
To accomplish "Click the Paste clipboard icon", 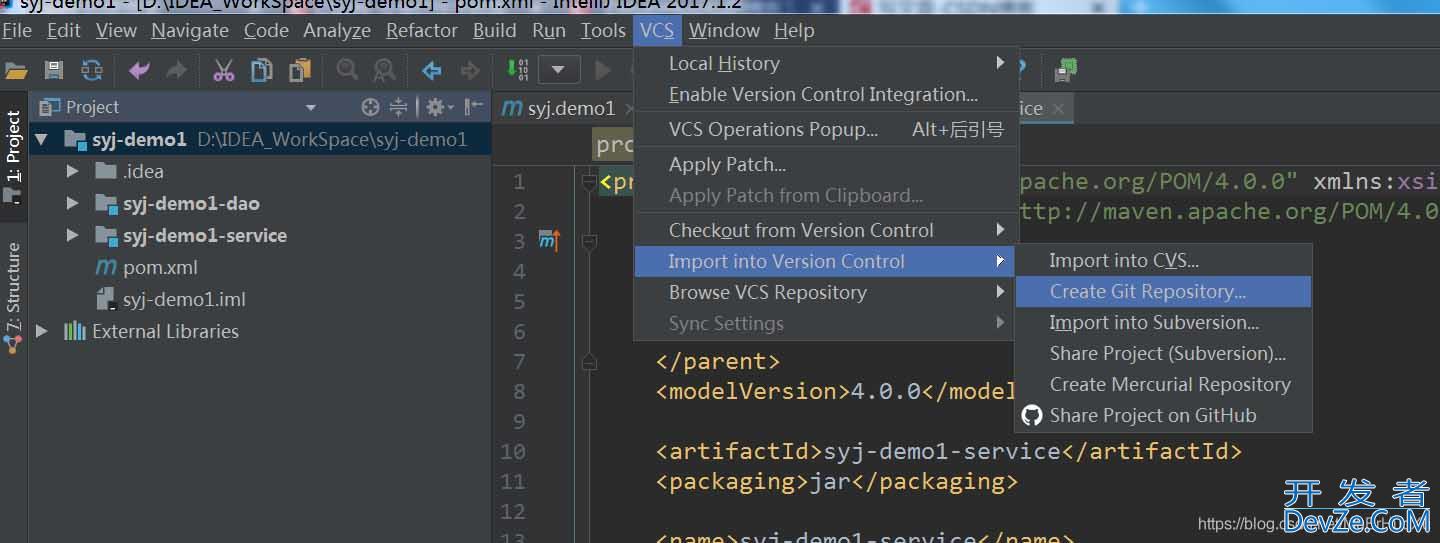I will 299,70.
